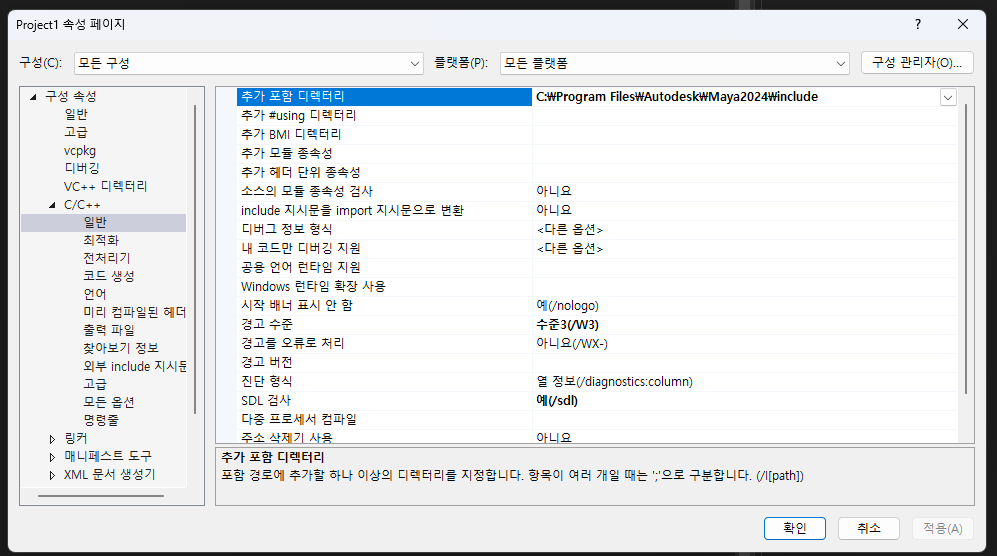Viewport: 997px width, 556px height.
Task: Select the 시작 배너 표시 안 함 property
Action: [x=384, y=305]
